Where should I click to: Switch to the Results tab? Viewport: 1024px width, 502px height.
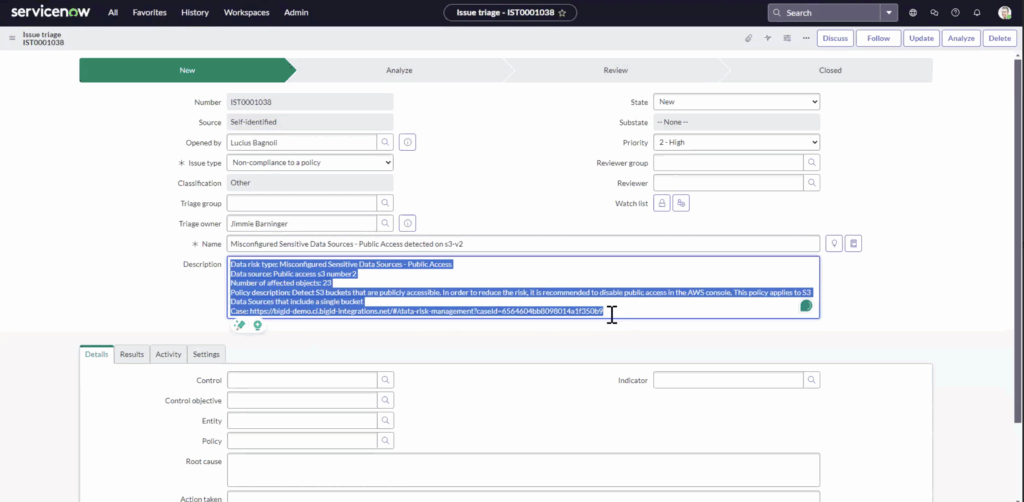132,354
